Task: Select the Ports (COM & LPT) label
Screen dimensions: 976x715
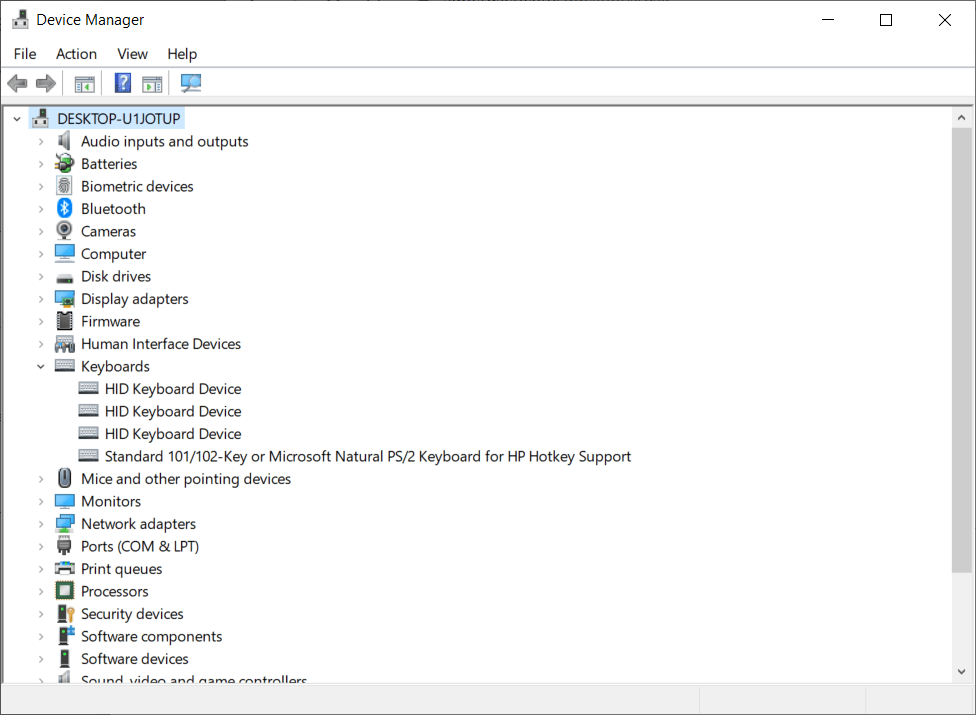Action: [x=140, y=546]
